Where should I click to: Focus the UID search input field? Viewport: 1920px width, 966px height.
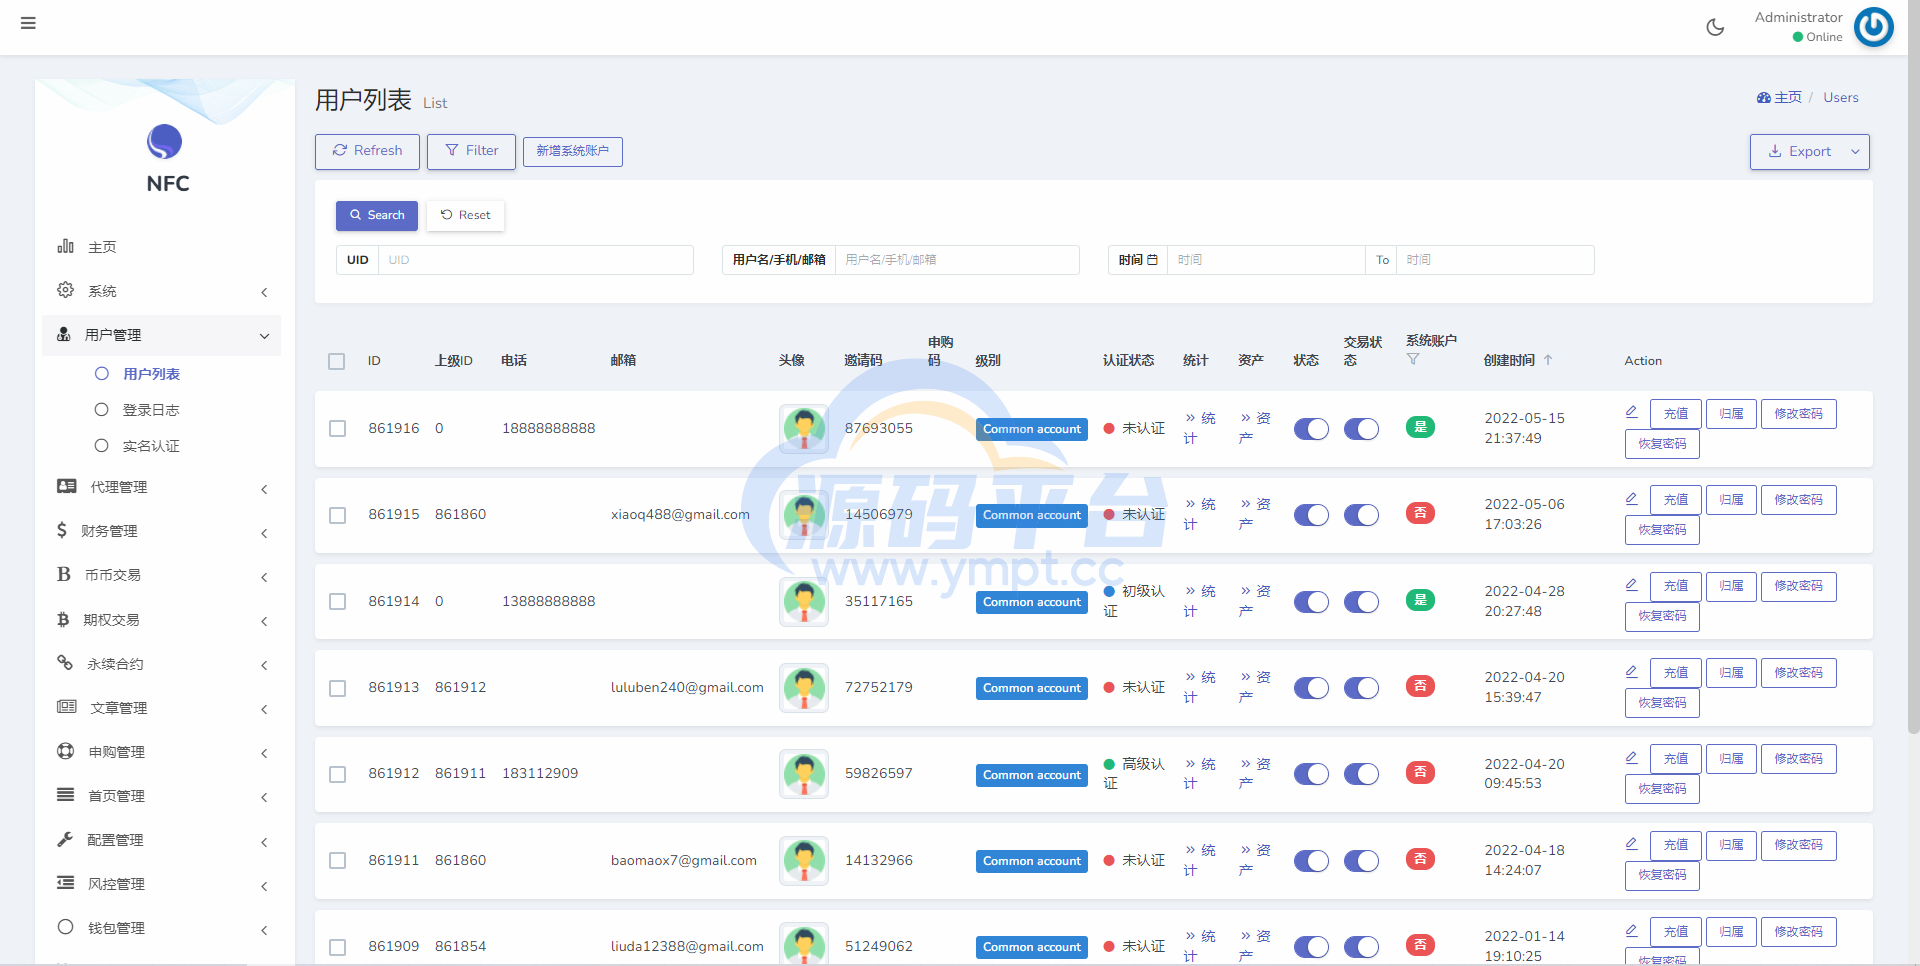(535, 260)
